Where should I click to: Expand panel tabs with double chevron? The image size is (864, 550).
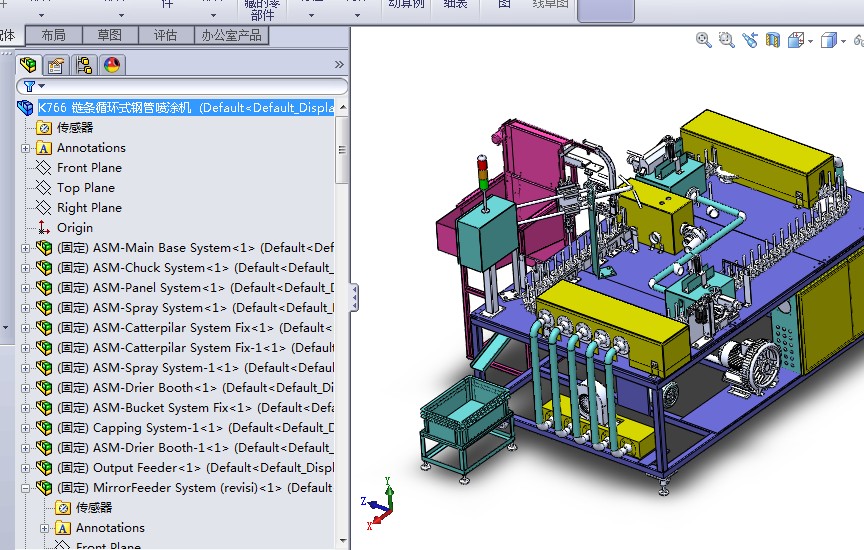click(x=339, y=64)
